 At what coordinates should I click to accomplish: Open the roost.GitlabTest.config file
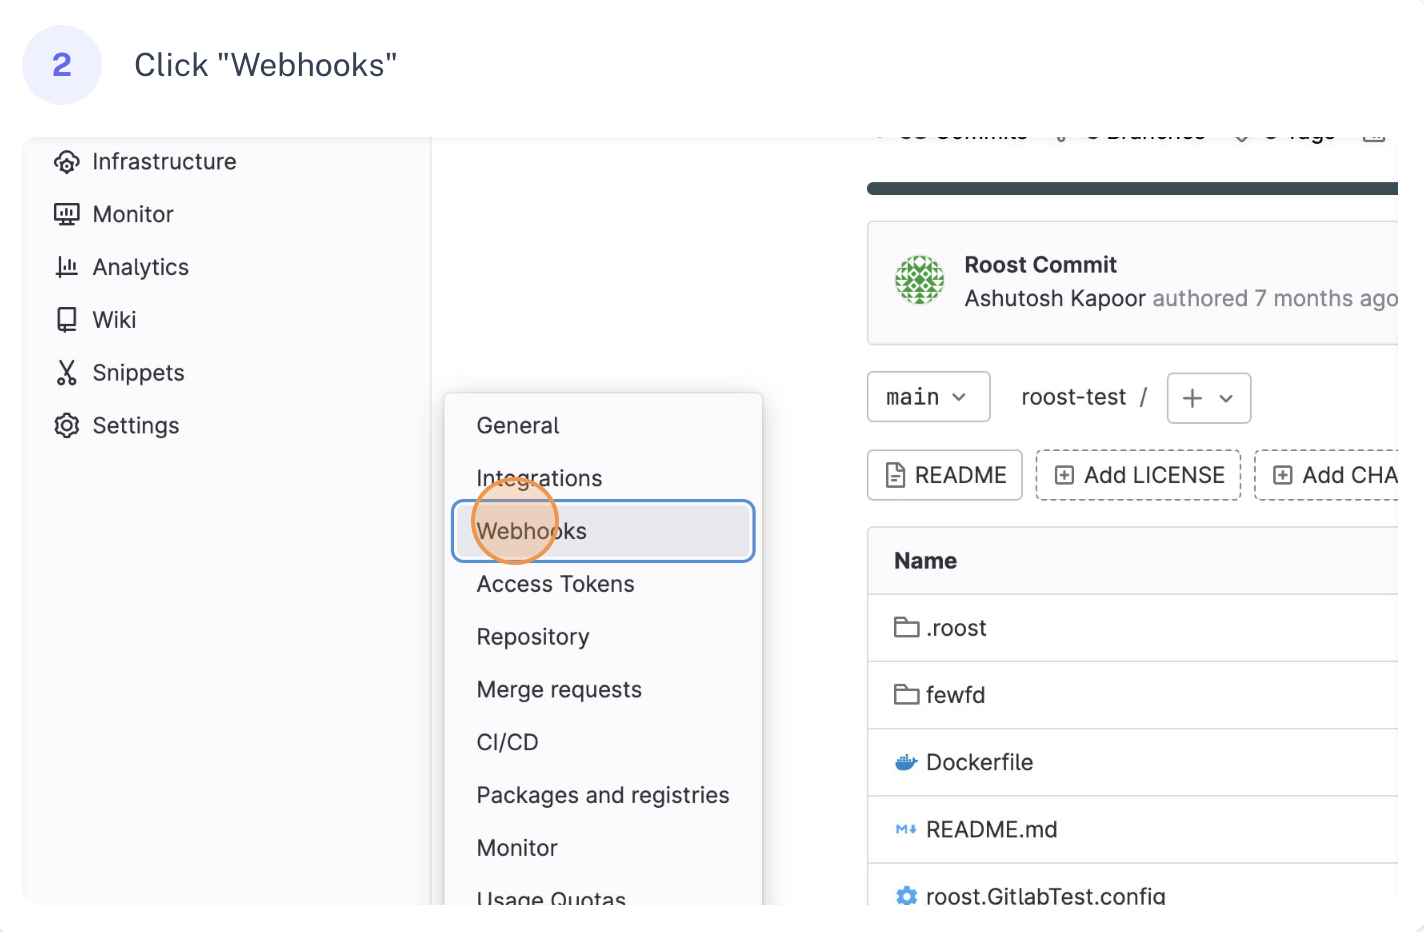(1045, 896)
